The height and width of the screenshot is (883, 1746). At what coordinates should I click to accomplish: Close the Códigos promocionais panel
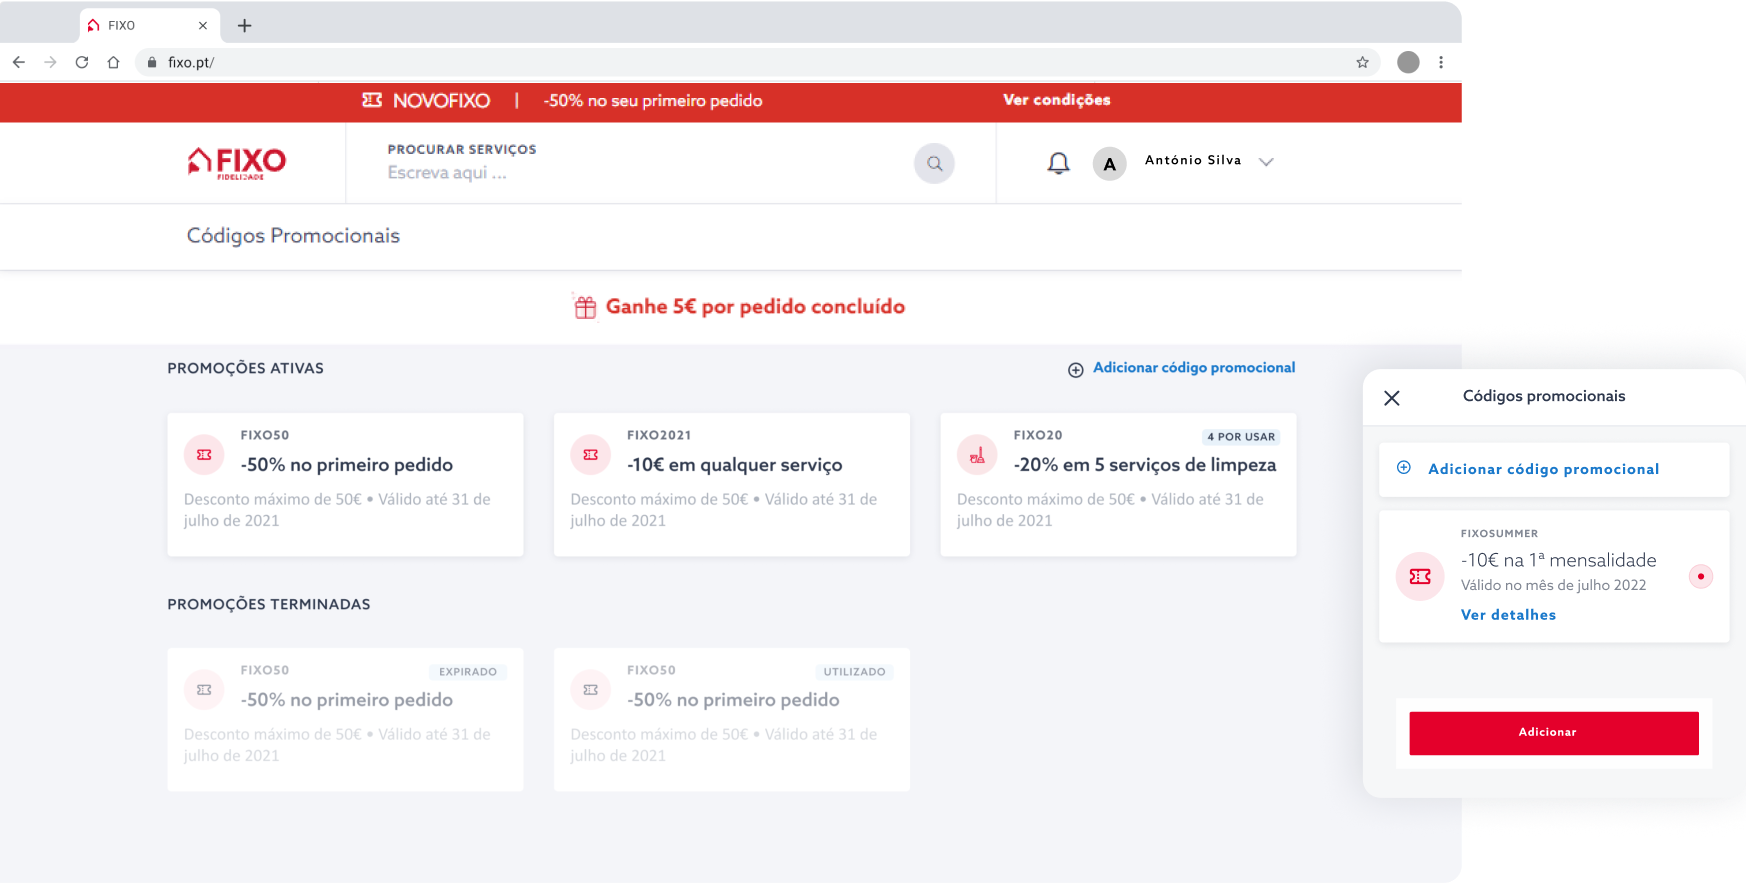click(1391, 398)
